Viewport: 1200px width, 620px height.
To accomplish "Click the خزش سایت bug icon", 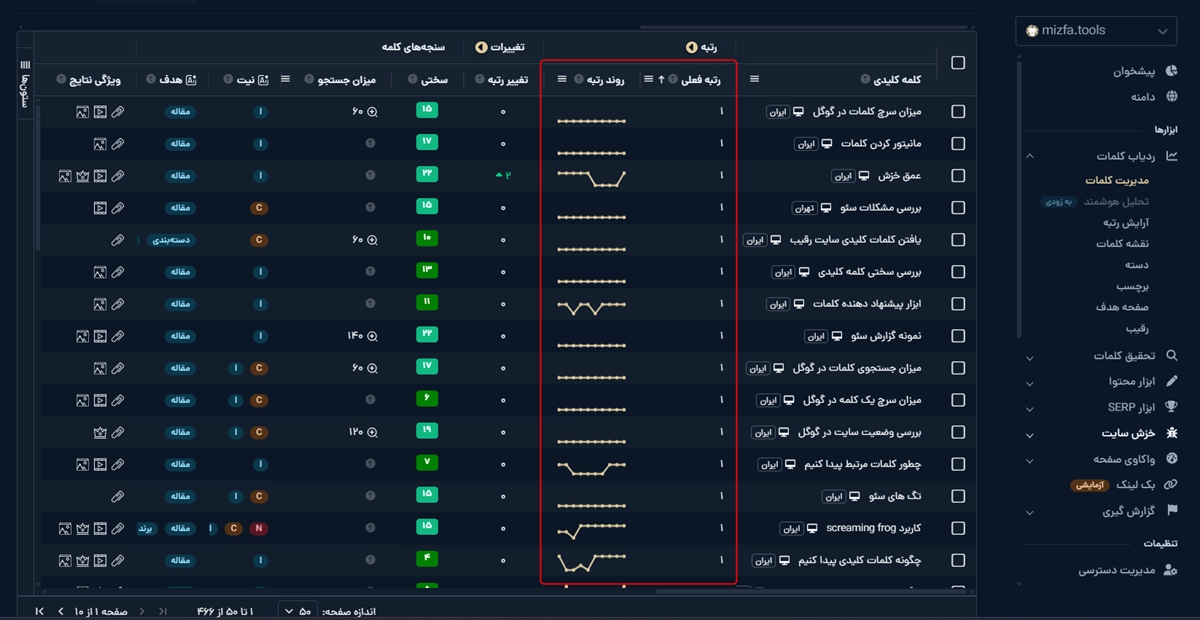I will point(1172,433).
